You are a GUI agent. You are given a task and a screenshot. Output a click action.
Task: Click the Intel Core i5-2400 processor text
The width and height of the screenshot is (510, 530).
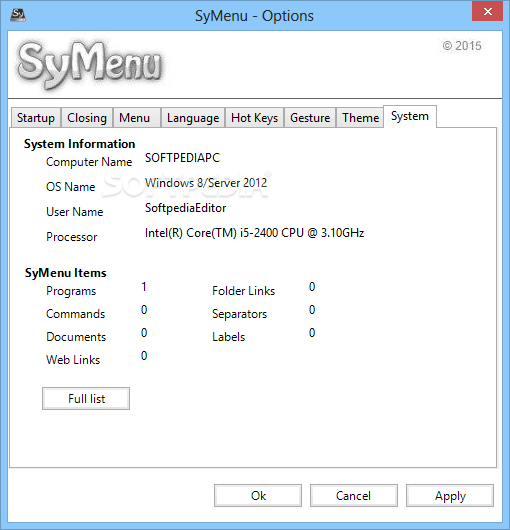254,233
